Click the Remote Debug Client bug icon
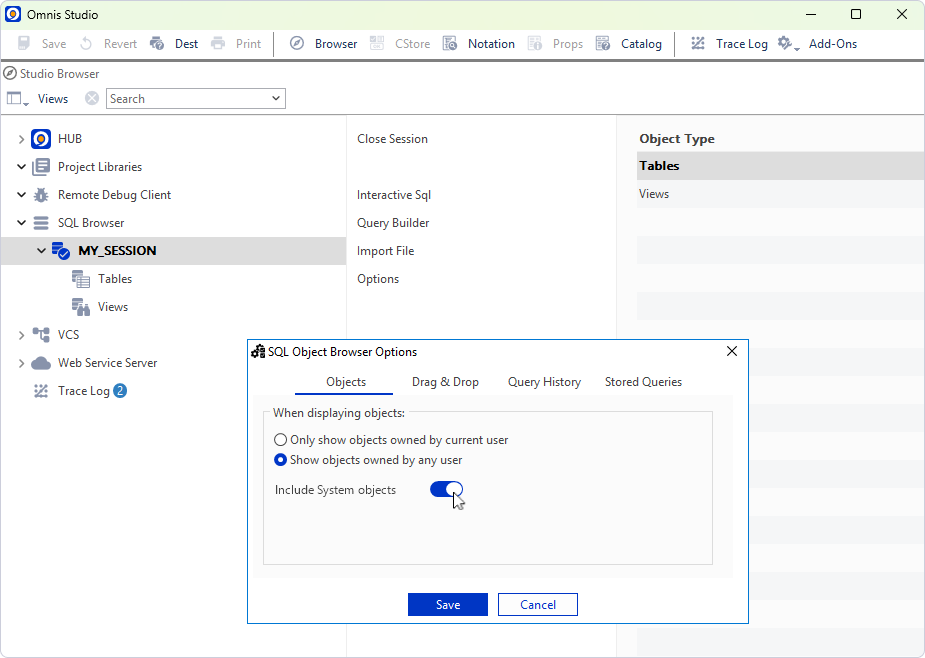Image resolution: width=925 pixels, height=658 pixels. point(41,195)
